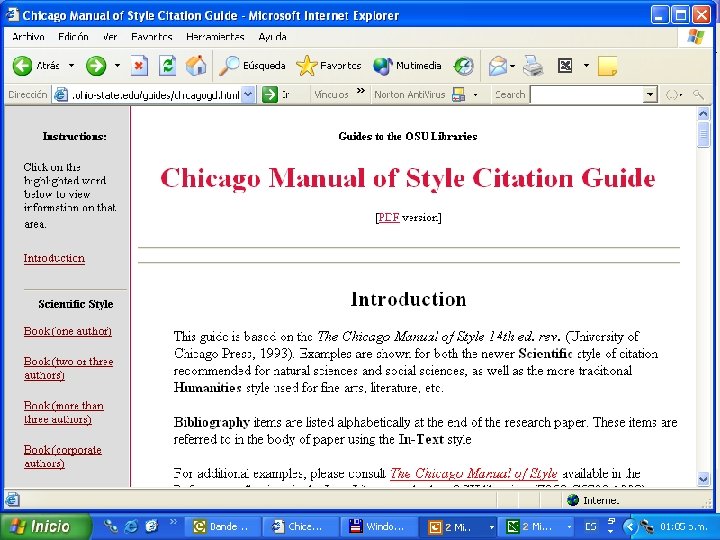The width and height of the screenshot is (720, 540).
Task: Click the green Forward arrow button
Action: click(x=96, y=66)
